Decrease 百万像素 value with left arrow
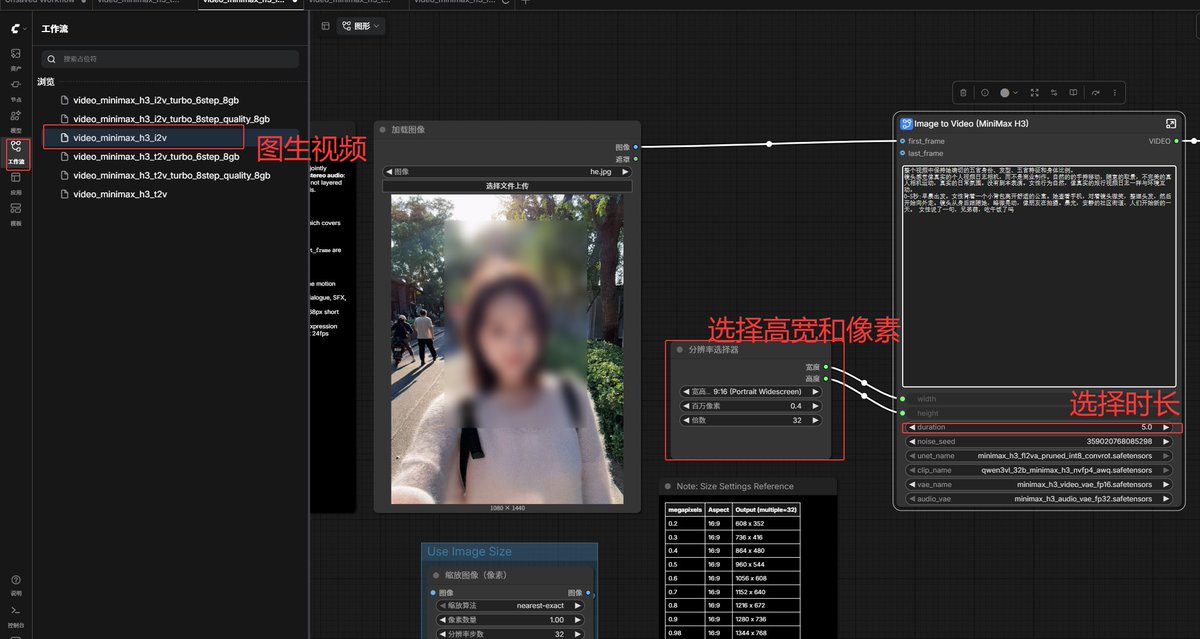The image size is (1200, 639). [x=685, y=406]
